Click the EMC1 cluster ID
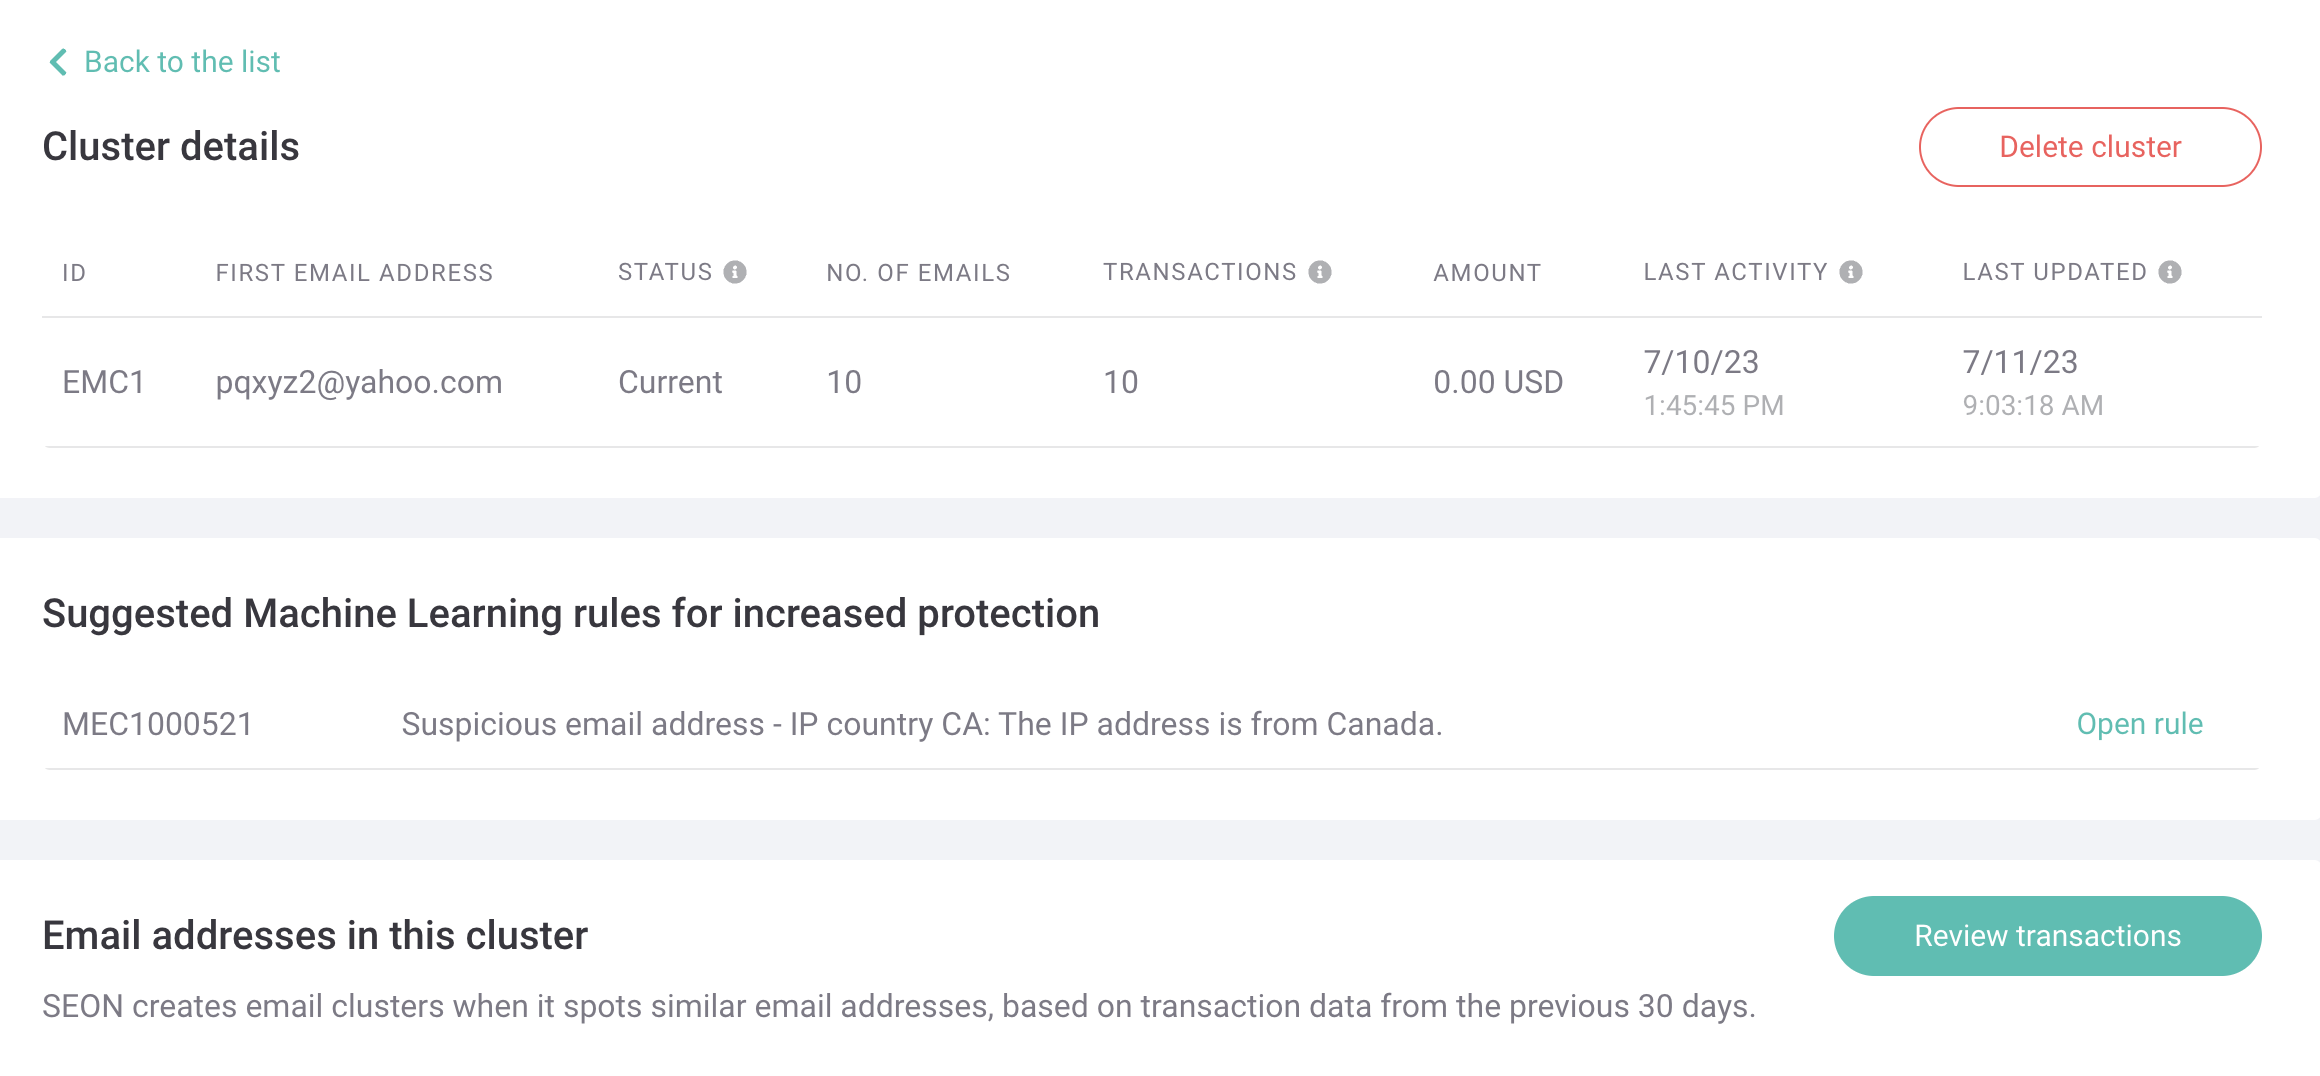The width and height of the screenshot is (2320, 1076). [x=104, y=382]
